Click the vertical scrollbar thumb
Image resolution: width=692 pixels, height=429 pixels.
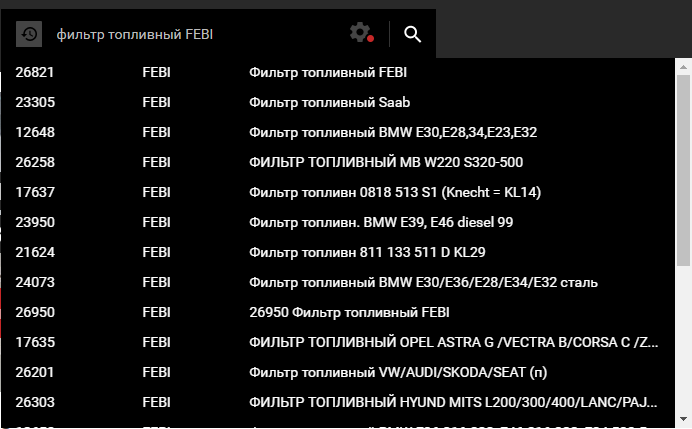[683, 170]
